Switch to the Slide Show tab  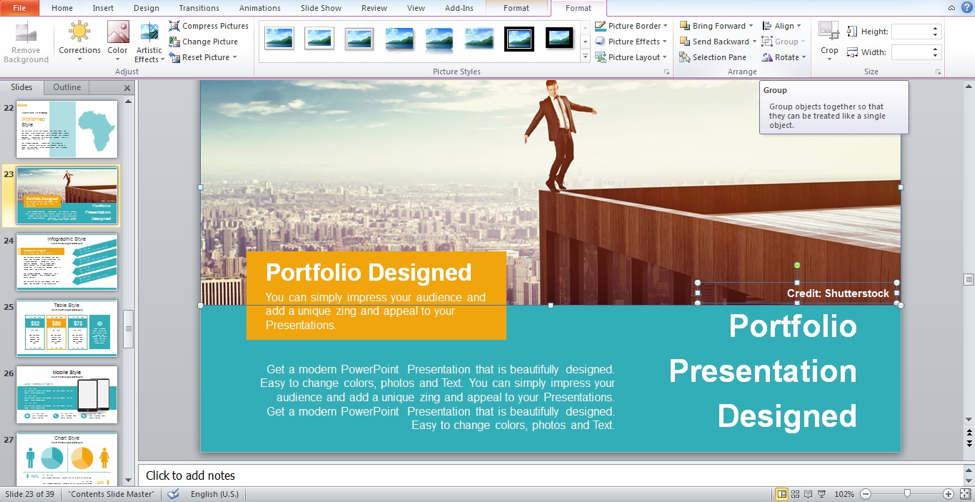pos(321,8)
